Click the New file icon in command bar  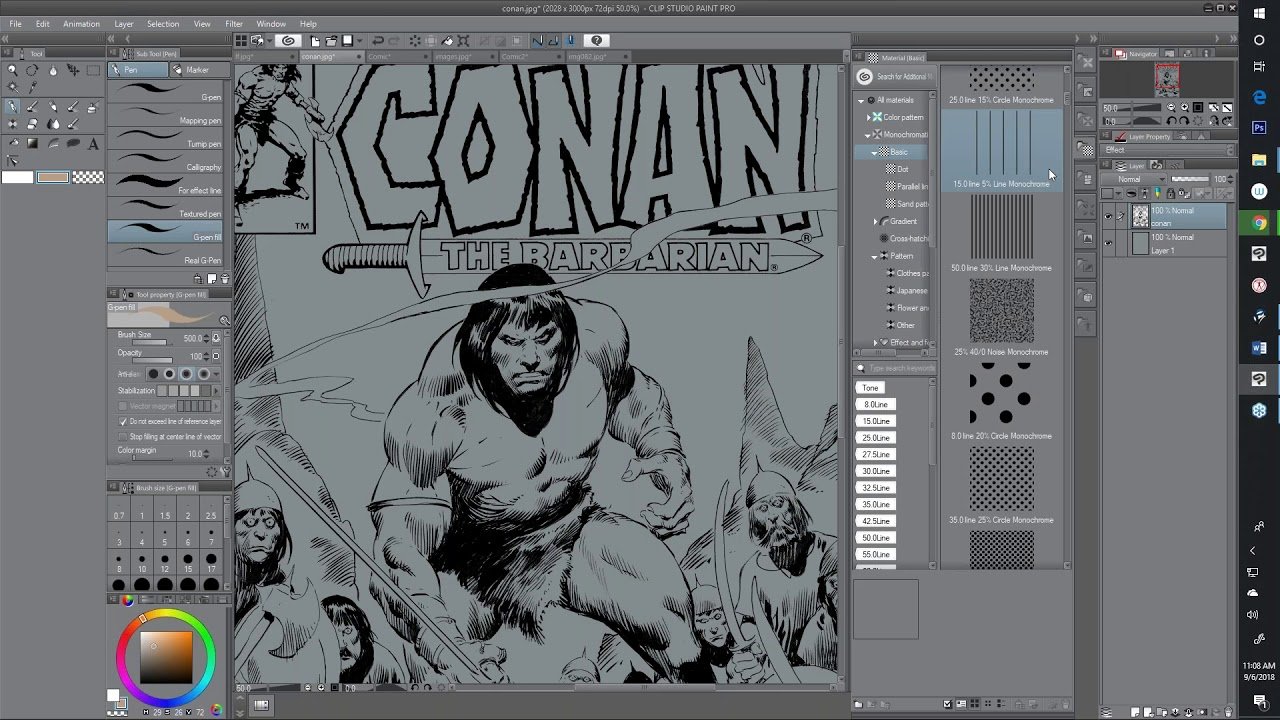[315, 41]
